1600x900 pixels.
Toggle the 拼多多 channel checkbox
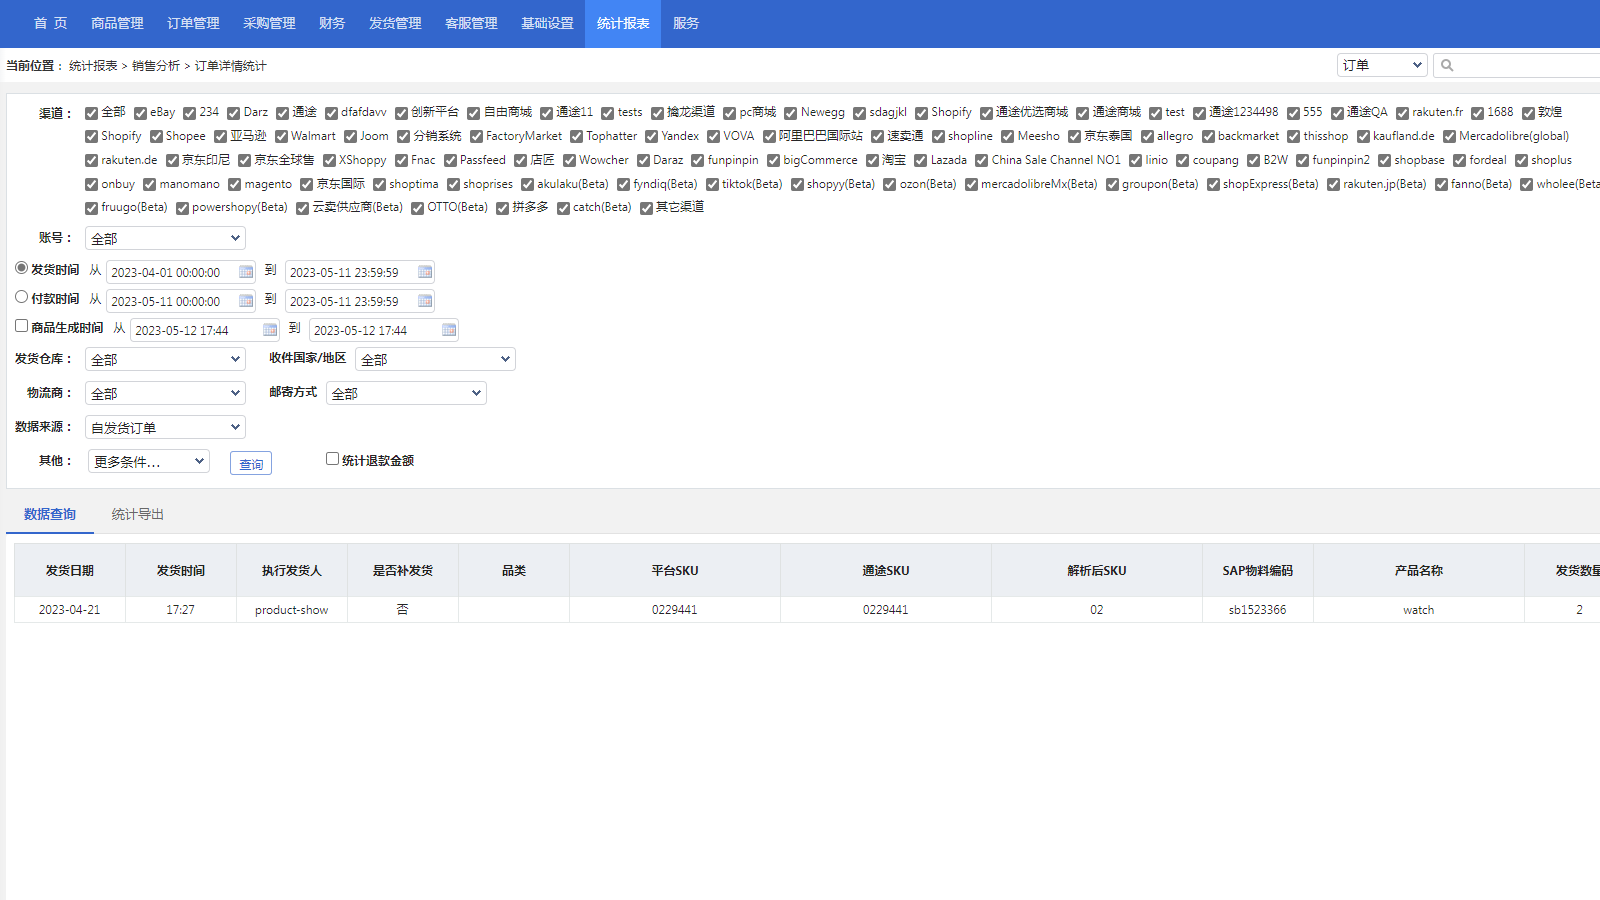tap(502, 208)
